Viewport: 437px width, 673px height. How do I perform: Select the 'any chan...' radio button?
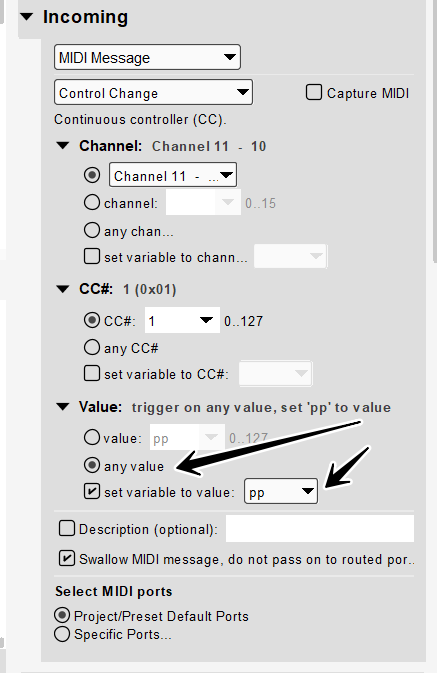point(92,230)
